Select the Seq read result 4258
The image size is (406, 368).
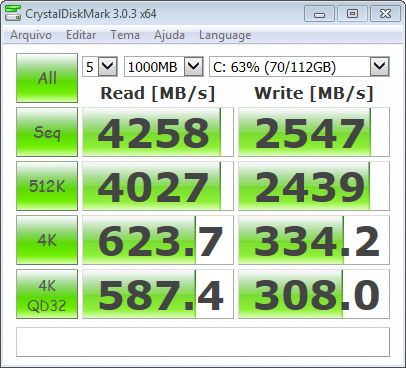tap(158, 132)
